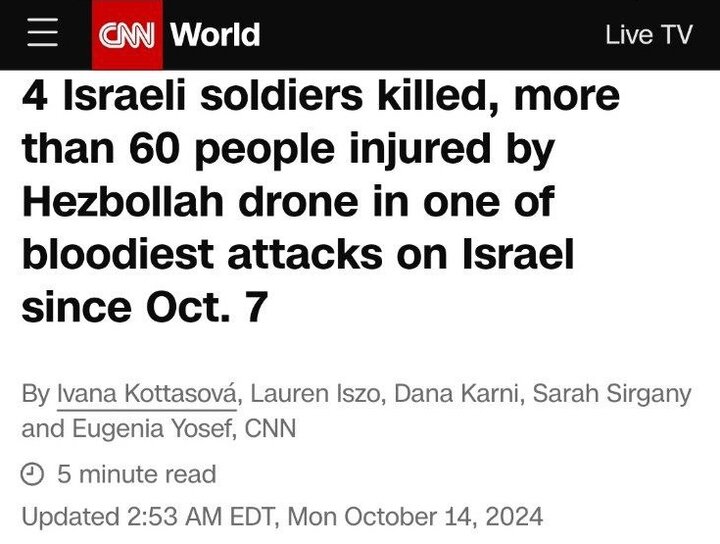Viewport: 720px width, 544px height.
Task: Click the word Hezbollah in the headline
Action: click(123, 202)
